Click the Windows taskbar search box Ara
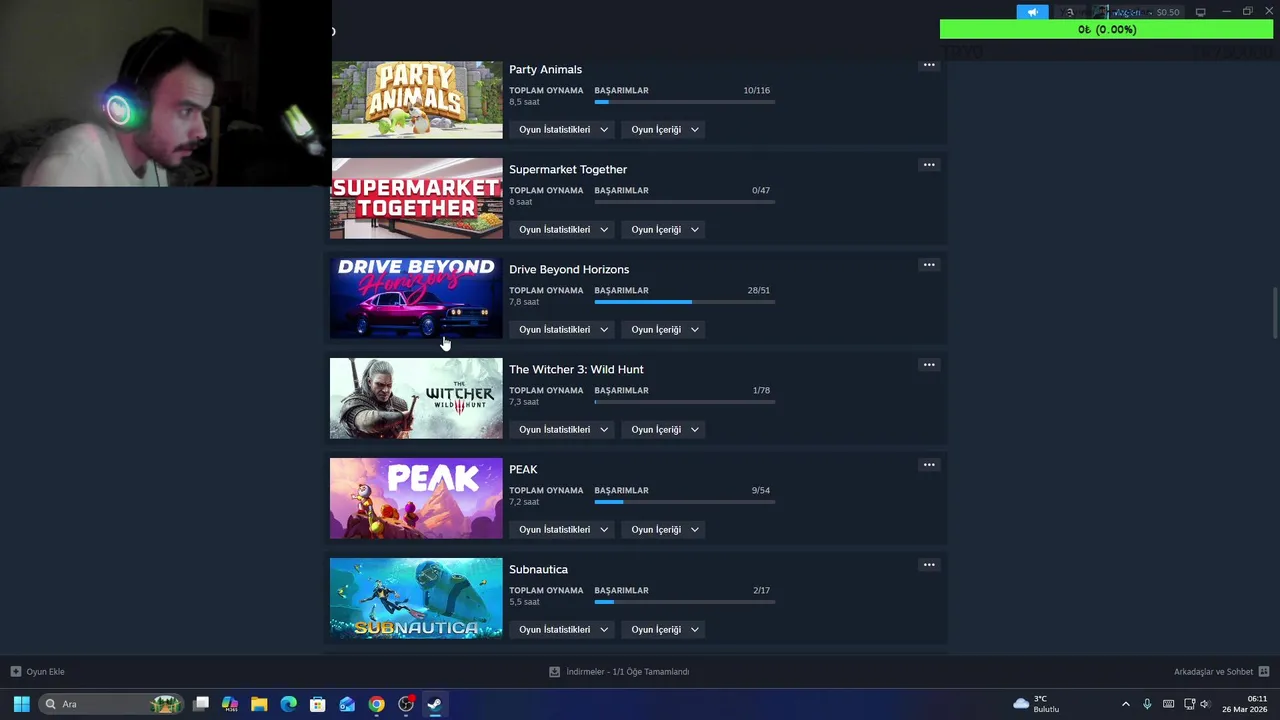 pyautogui.click(x=112, y=704)
